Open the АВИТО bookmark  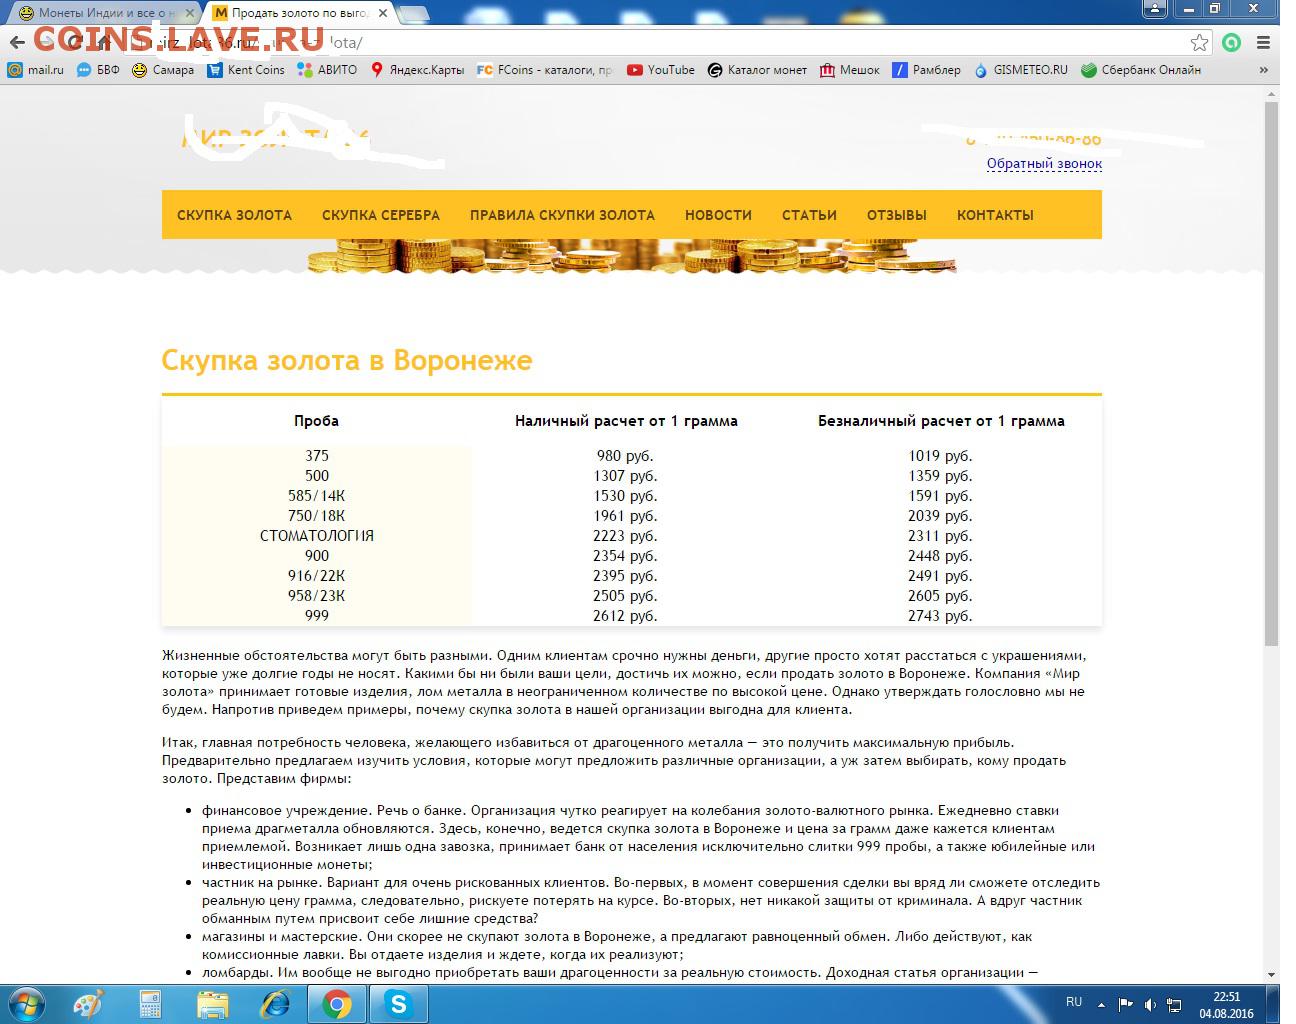click(x=327, y=70)
